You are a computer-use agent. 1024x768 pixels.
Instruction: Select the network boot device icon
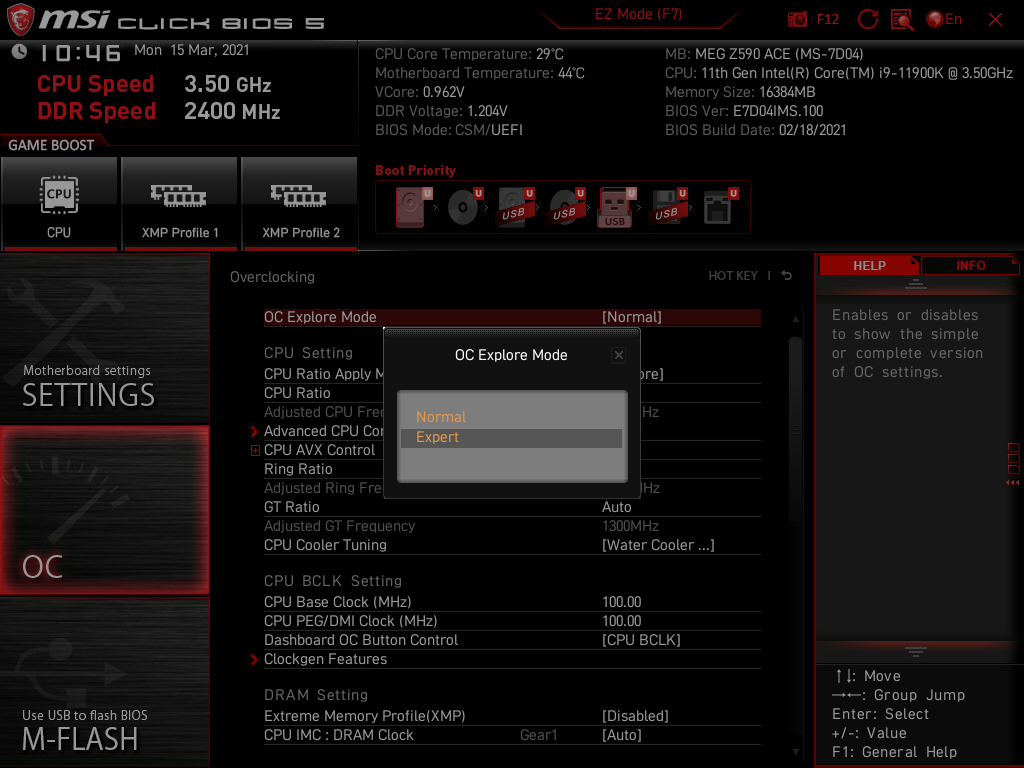pyautogui.click(x=720, y=207)
